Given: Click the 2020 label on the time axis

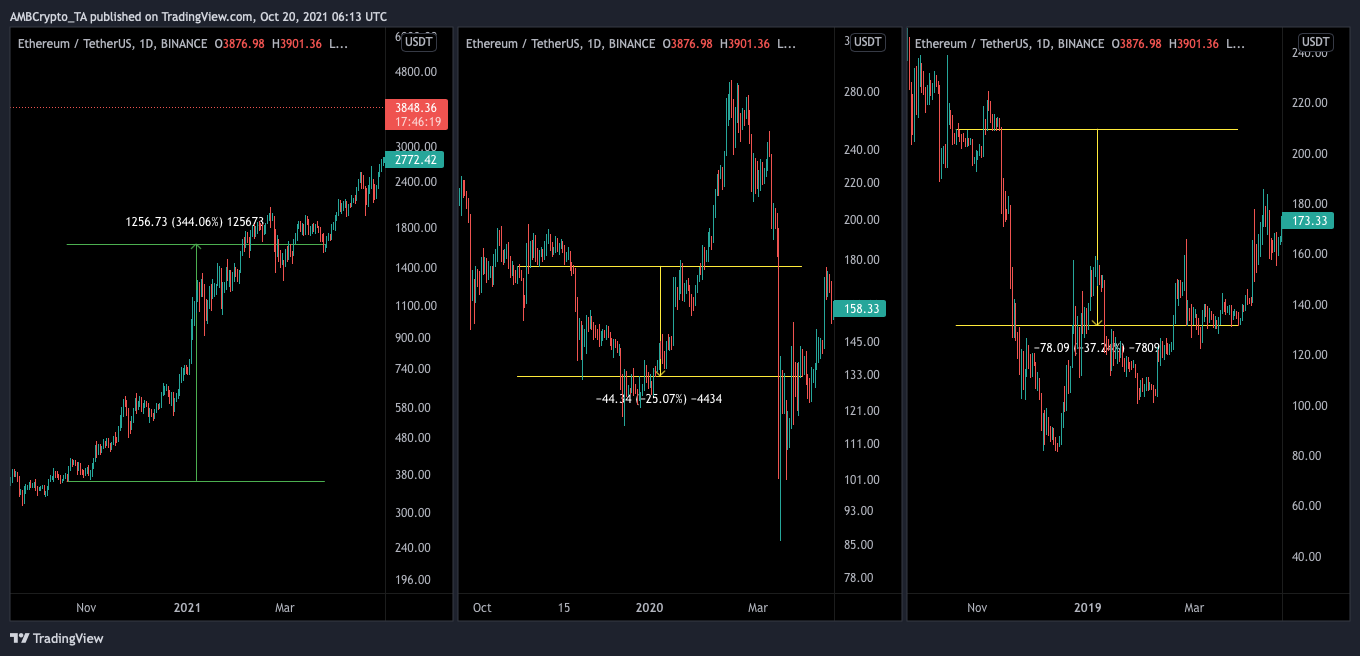Looking at the screenshot, I should click(649, 607).
